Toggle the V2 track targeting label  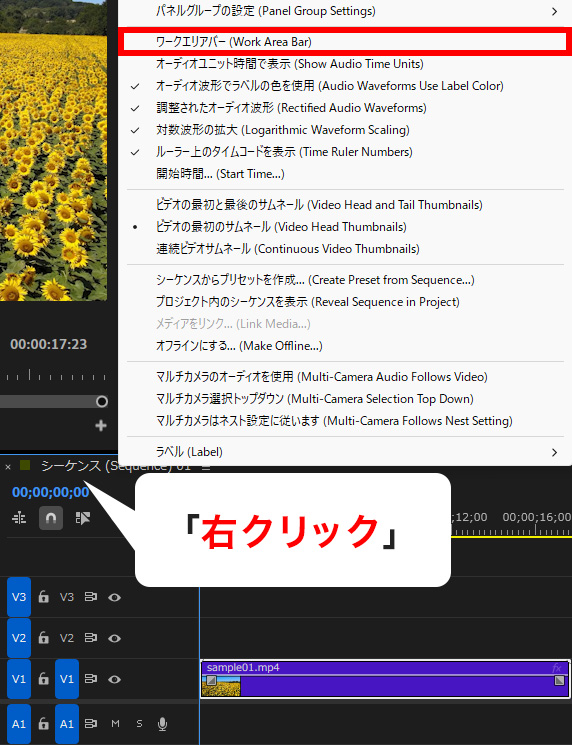[67, 638]
